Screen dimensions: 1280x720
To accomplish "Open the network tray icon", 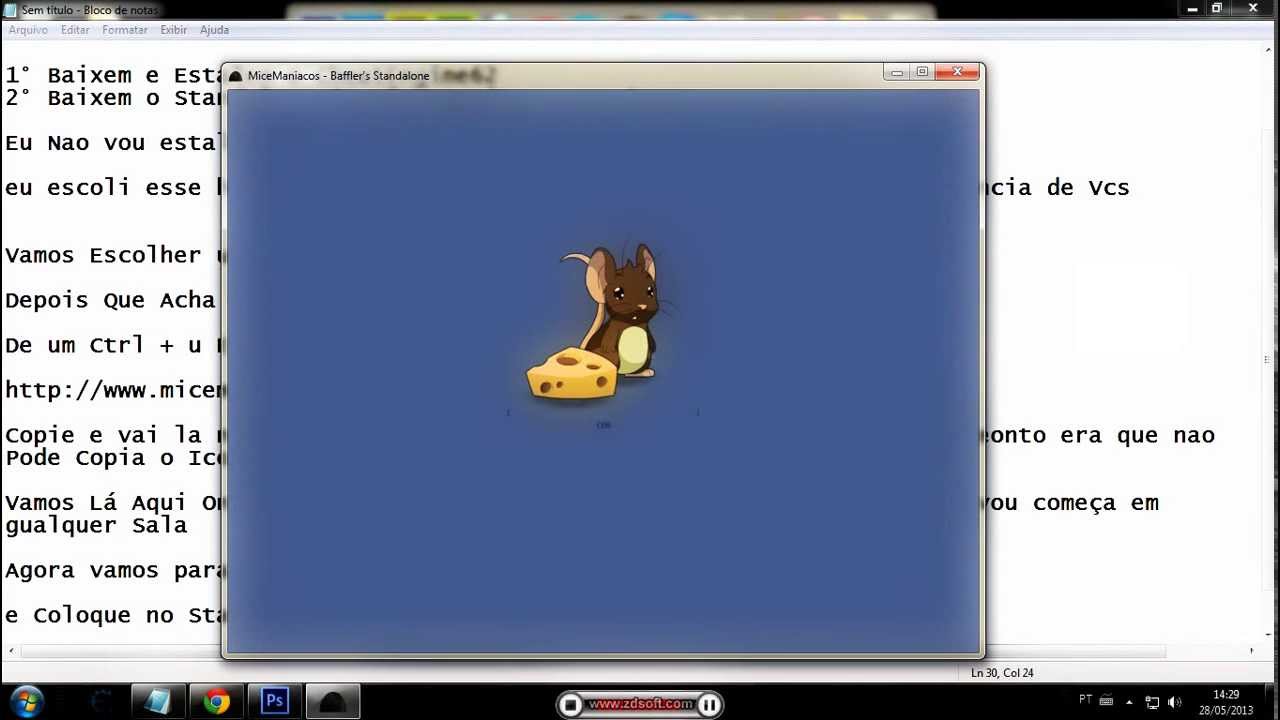I will pos(1152,702).
